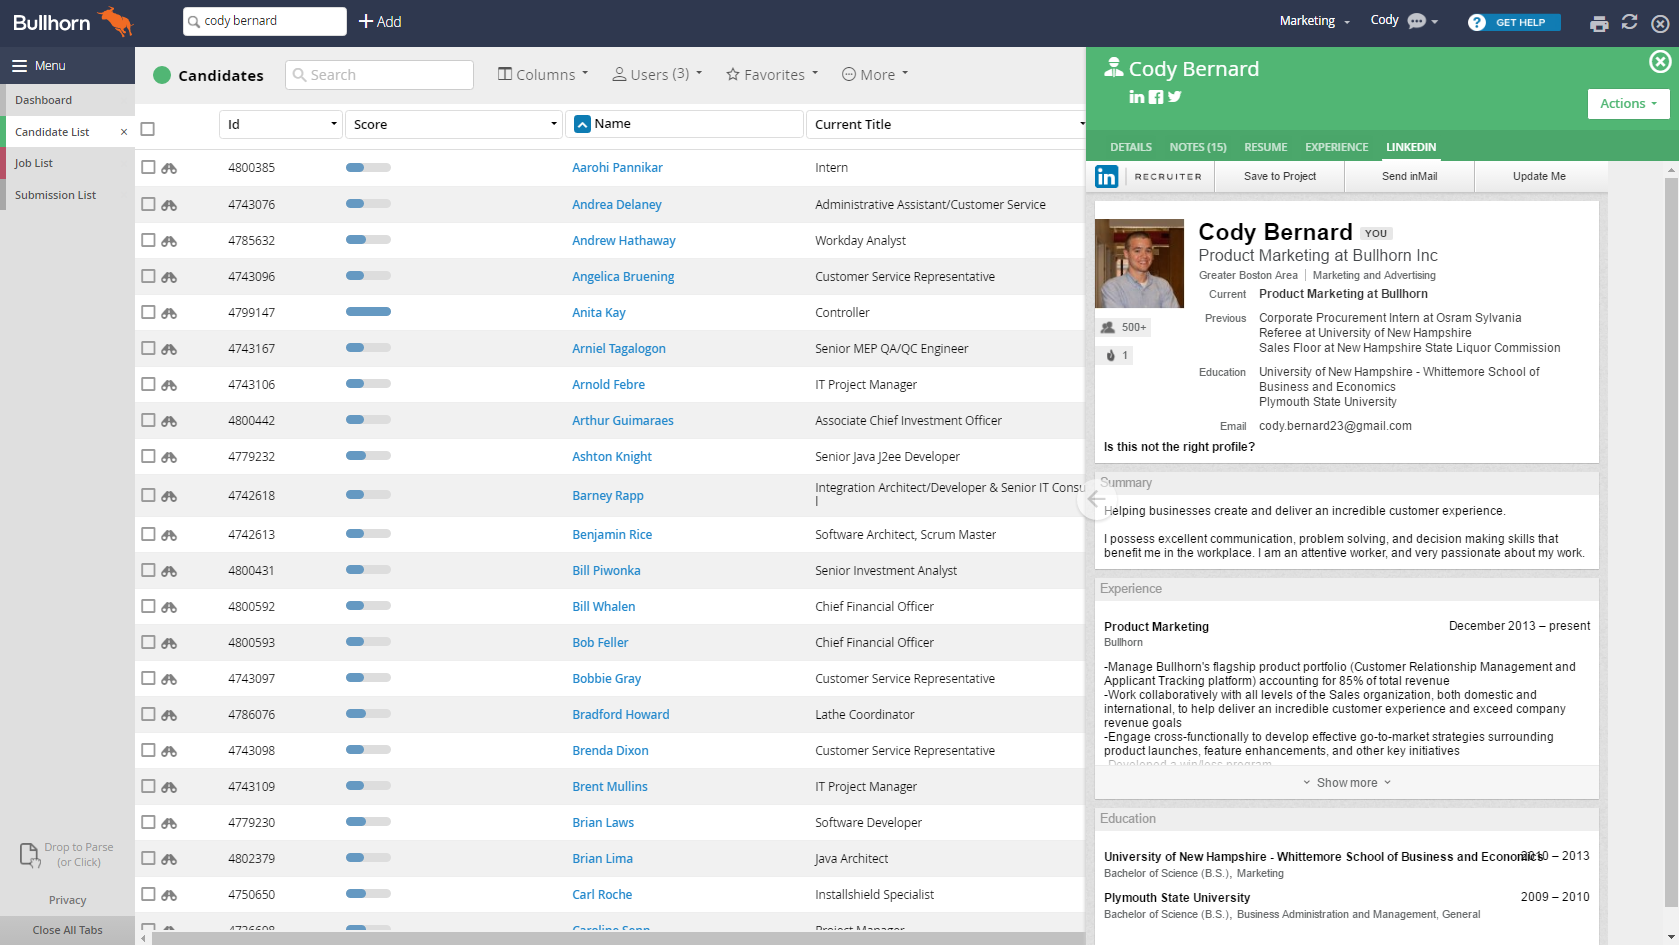Click the preview icon next to Andrea Delaney
The image size is (1679, 945).
tap(167, 204)
